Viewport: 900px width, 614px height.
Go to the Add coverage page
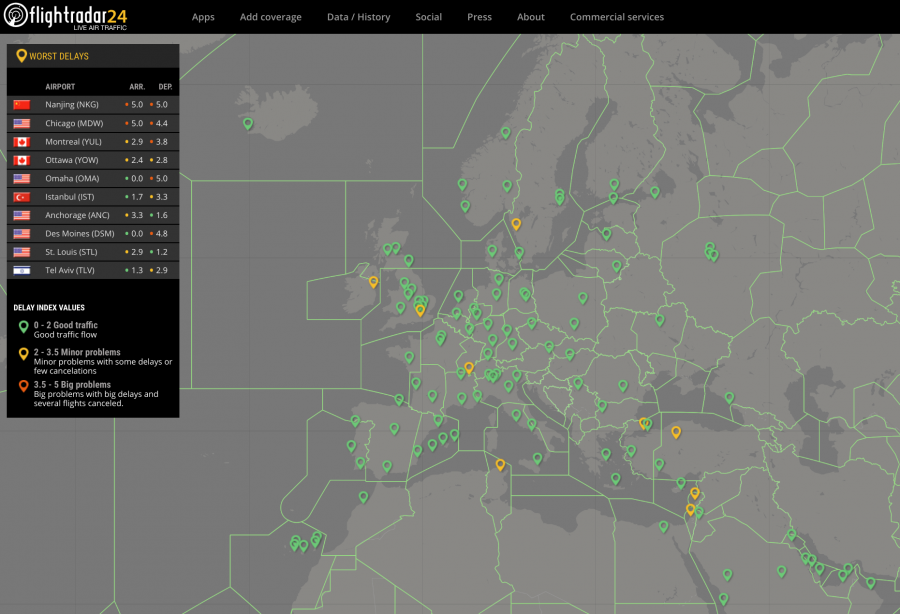pyautogui.click(x=270, y=17)
